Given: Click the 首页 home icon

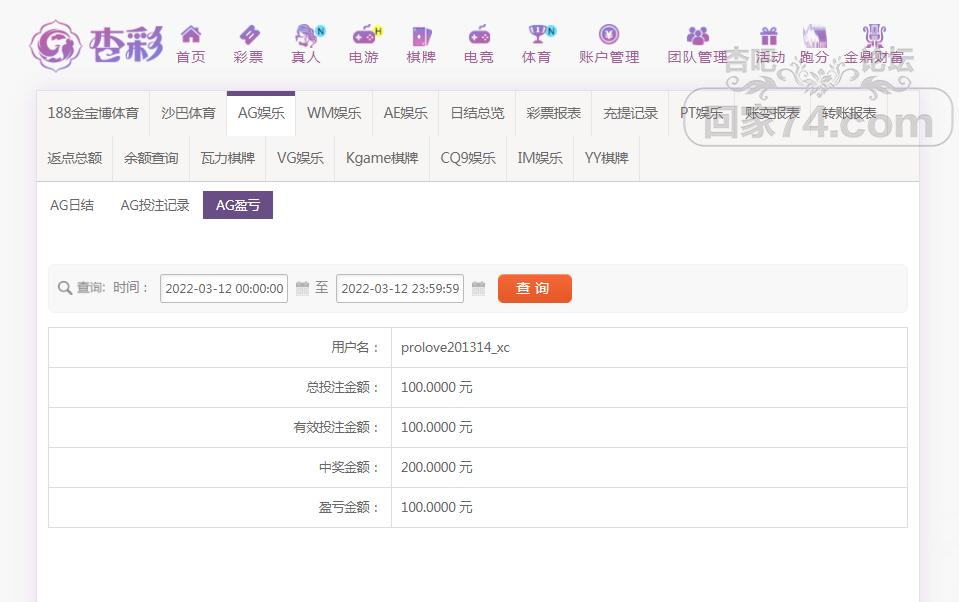Looking at the screenshot, I should [190, 36].
